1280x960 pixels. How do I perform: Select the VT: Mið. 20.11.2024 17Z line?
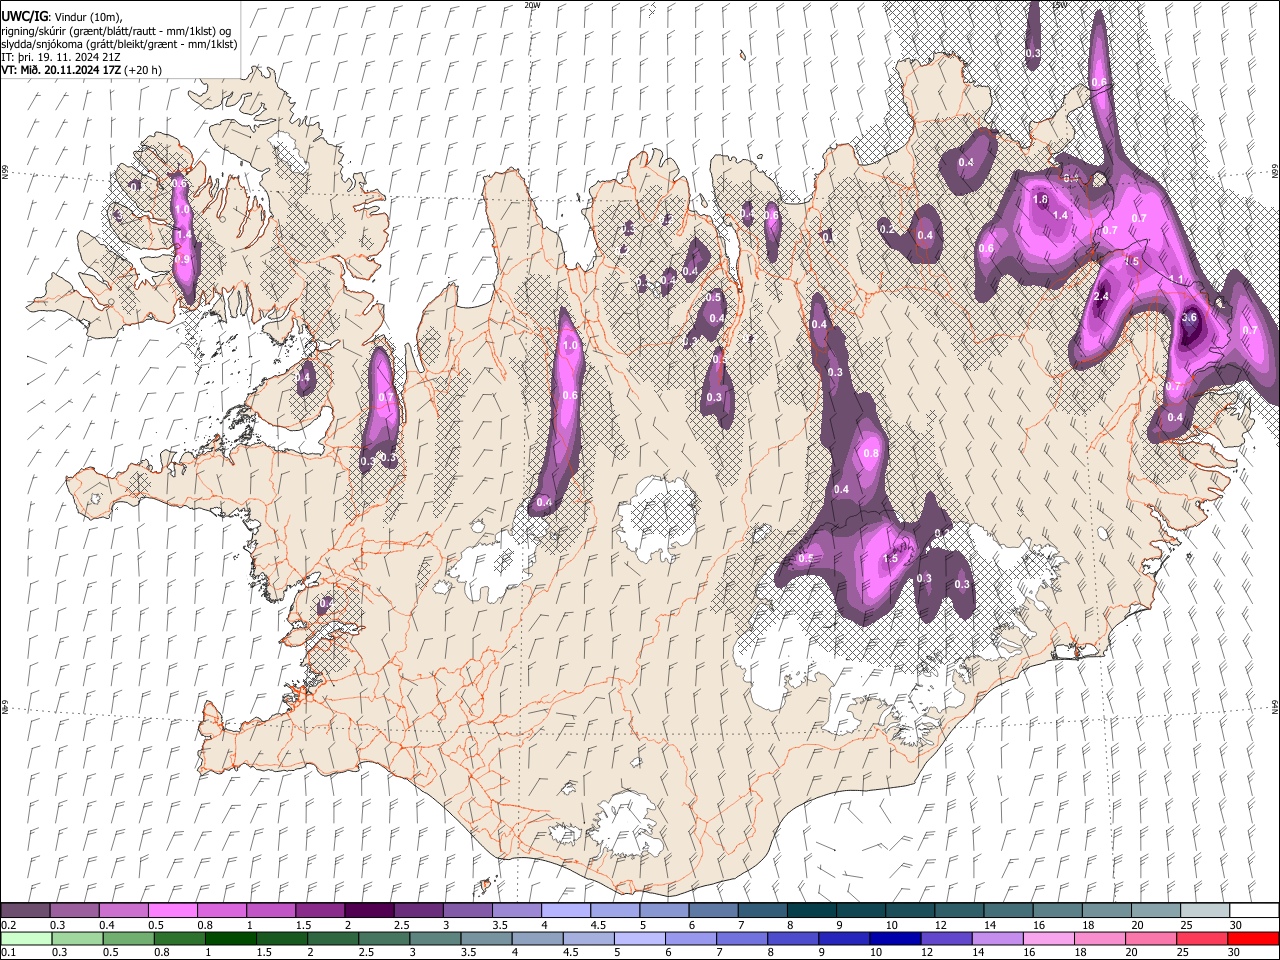pyautogui.click(x=82, y=70)
